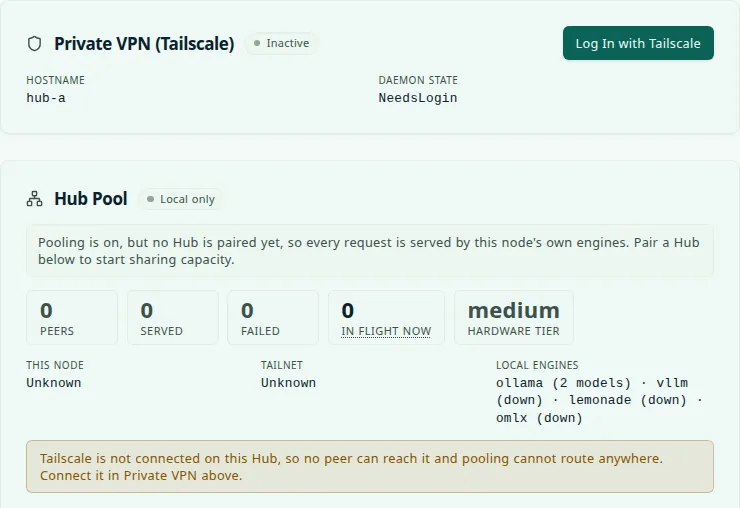Click the IN FLIGHT NOW underlined label
This screenshot has height=508, width=740.
pos(386,331)
